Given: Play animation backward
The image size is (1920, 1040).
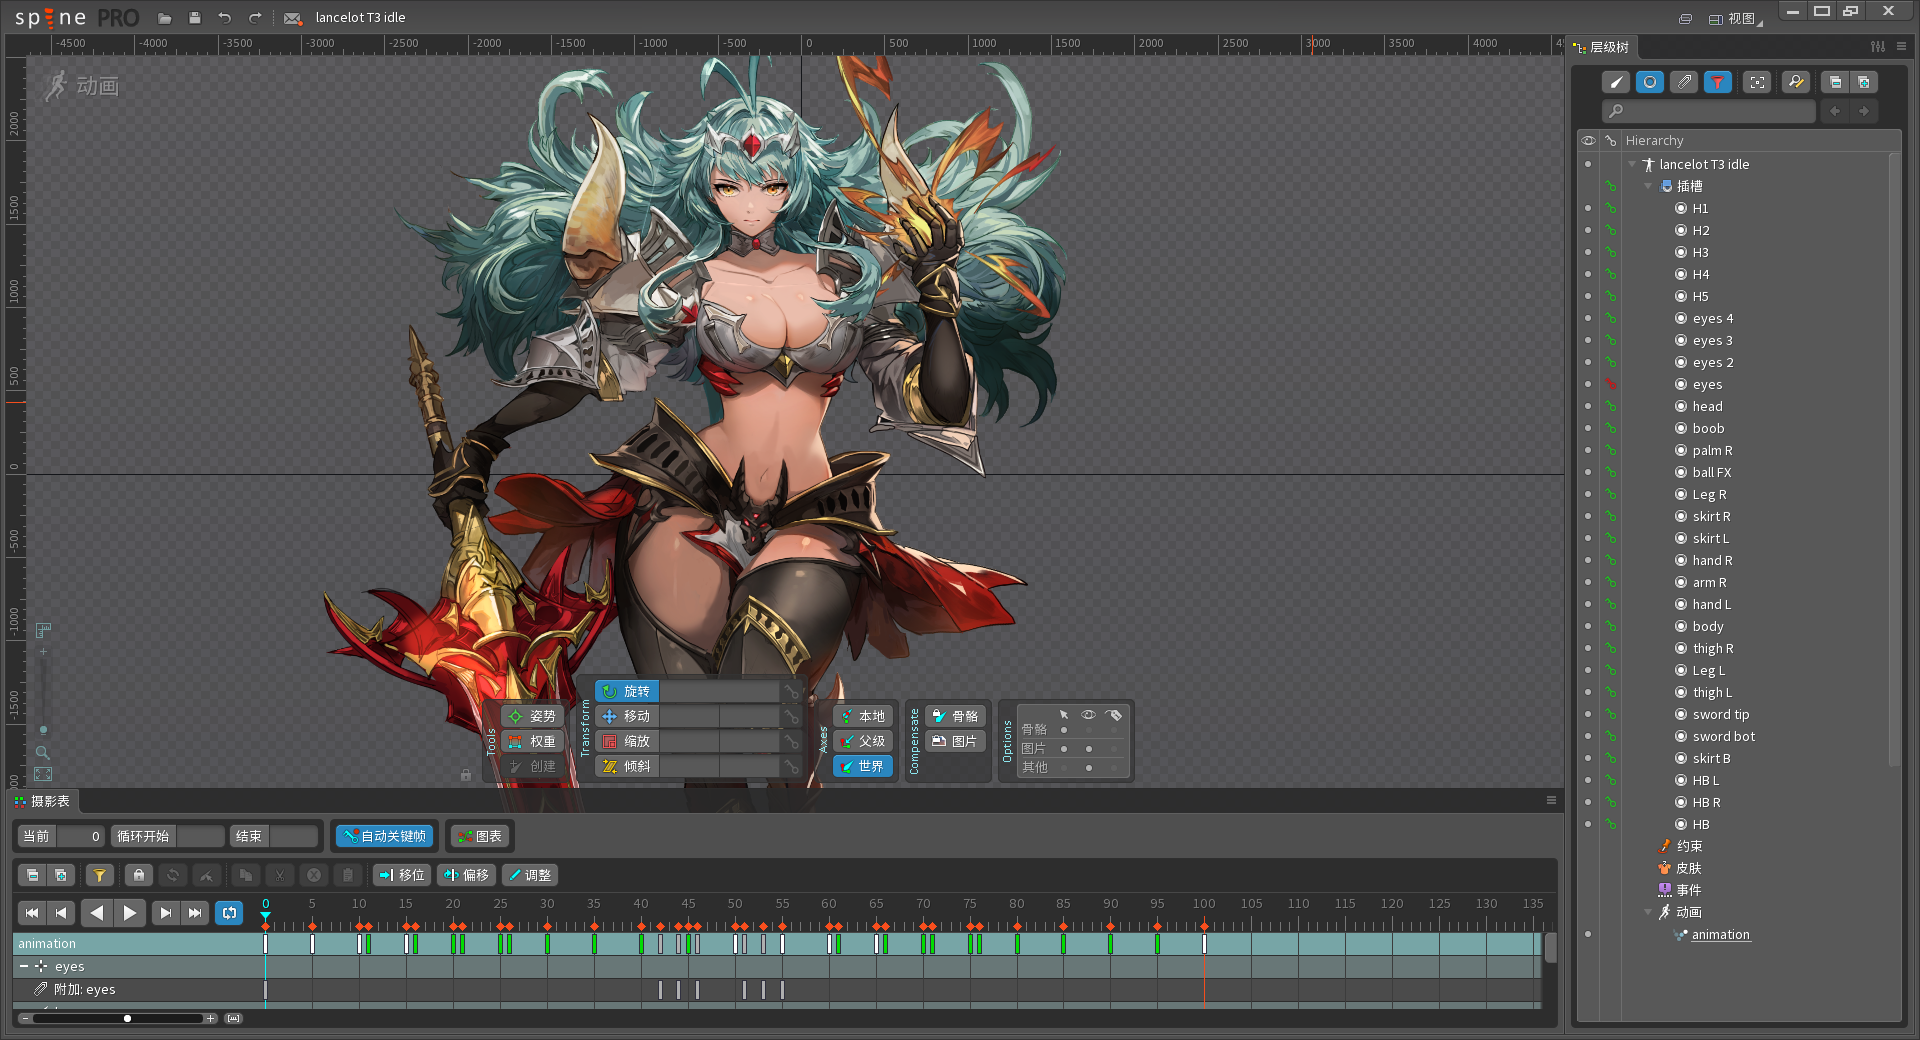Looking at the screenshot, I should pyautogui.click(x=96, y=912).
